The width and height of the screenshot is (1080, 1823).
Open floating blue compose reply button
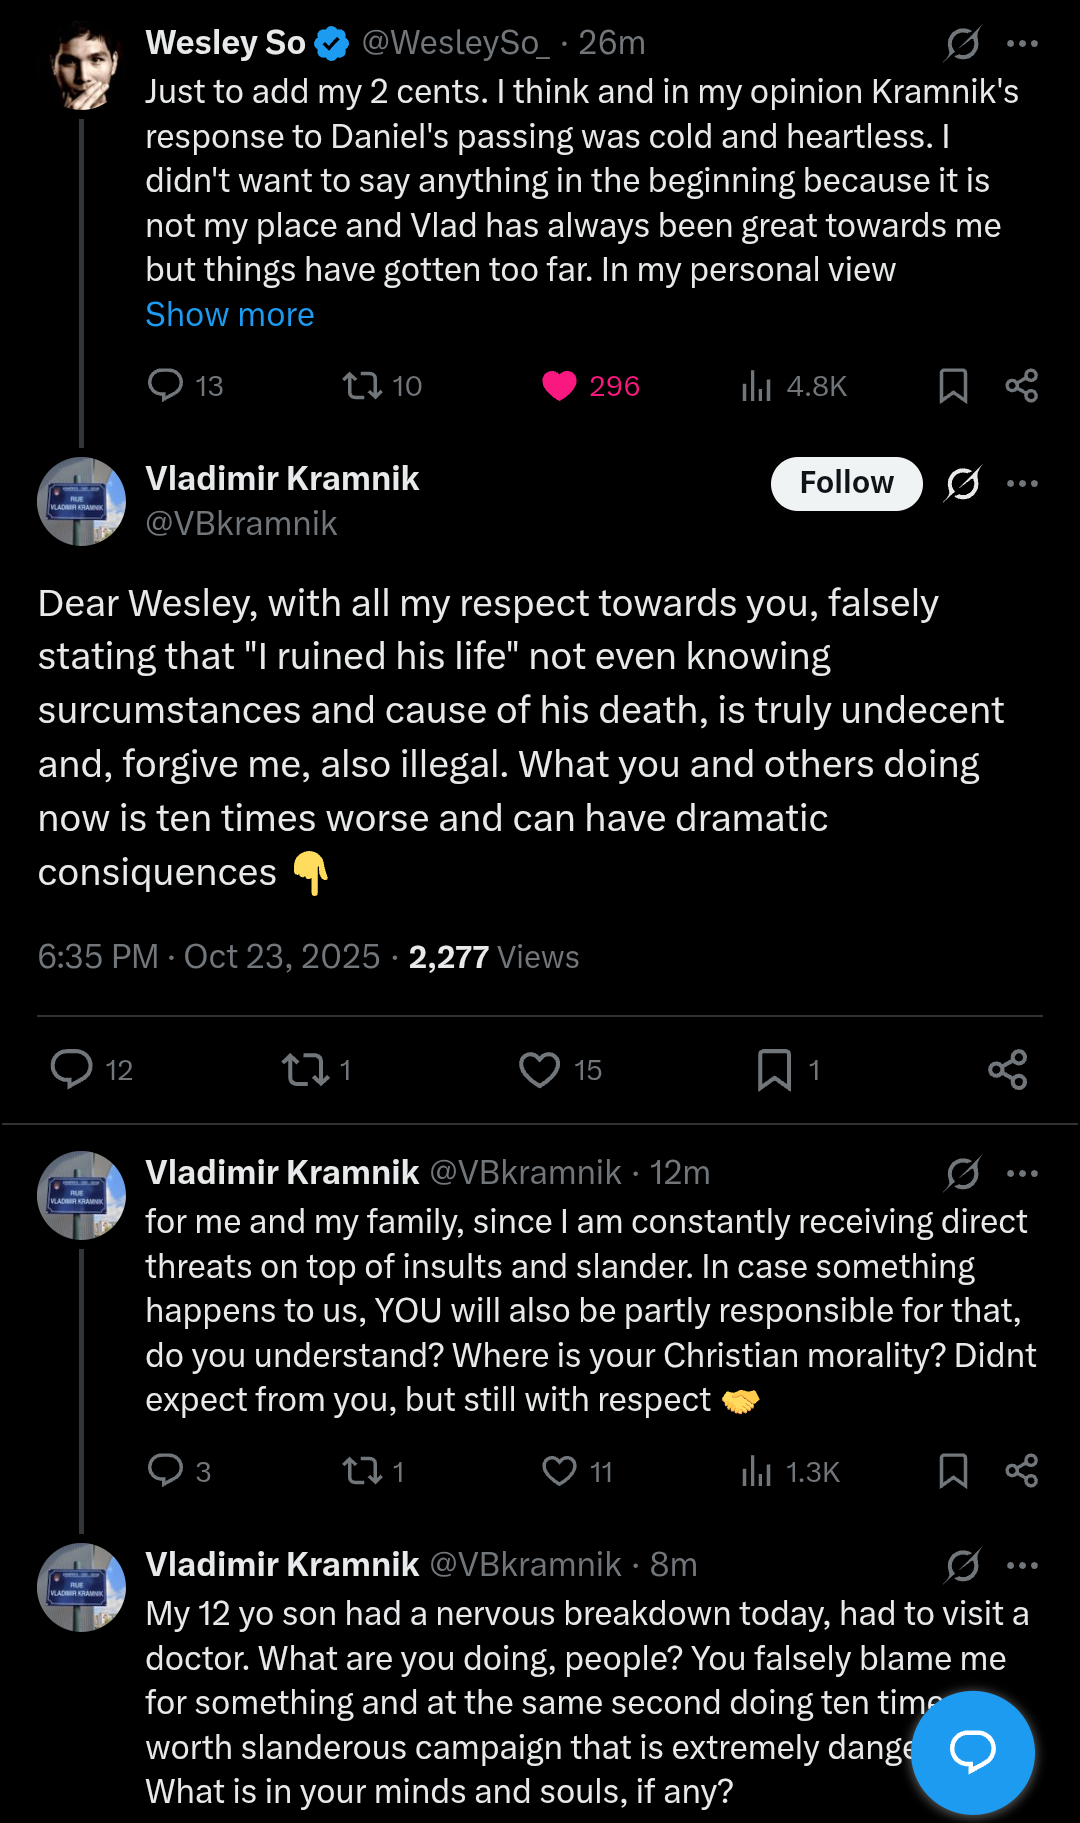point(972,1752)
